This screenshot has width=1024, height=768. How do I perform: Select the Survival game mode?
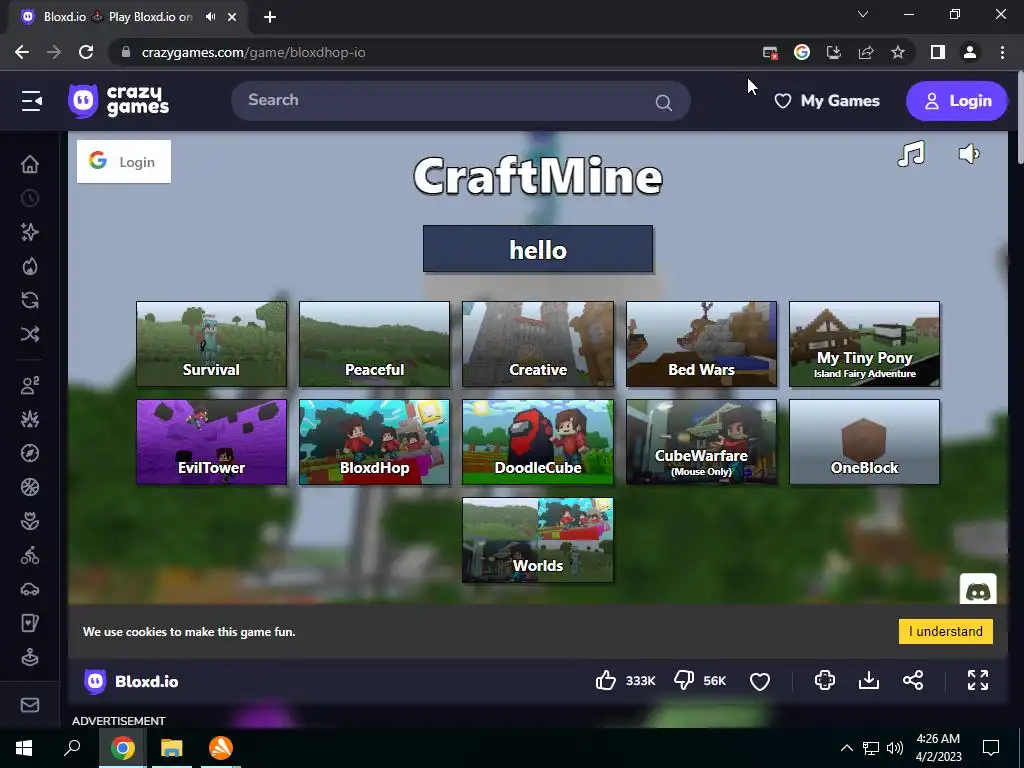click(212, 344)
